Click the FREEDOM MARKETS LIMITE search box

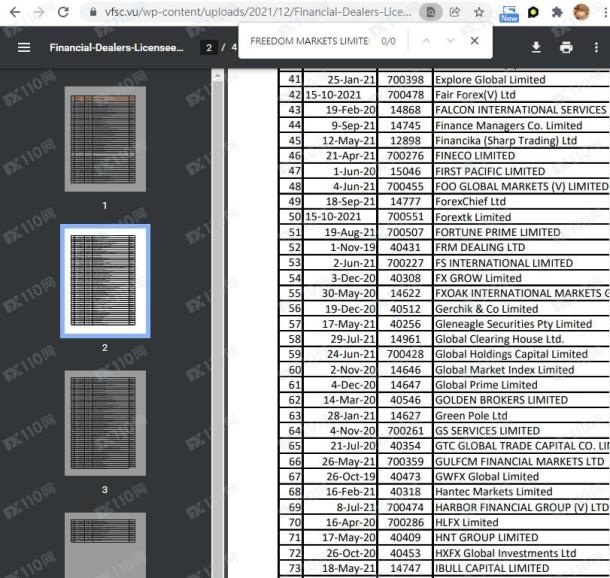pos(309,41)
